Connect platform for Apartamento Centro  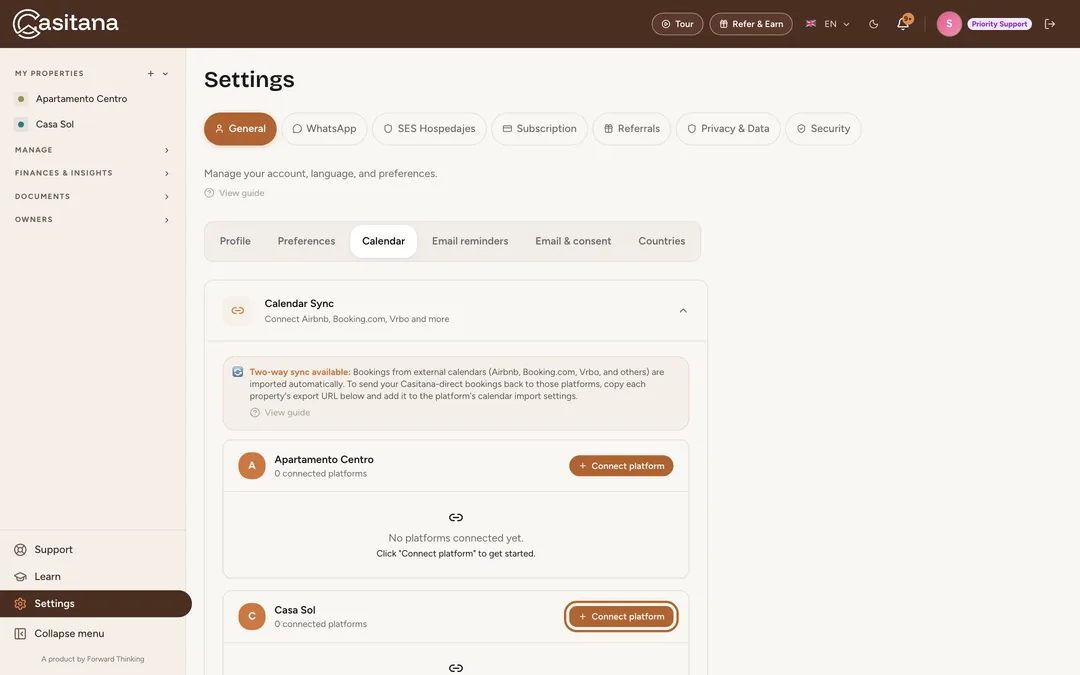click(x=621, y=466)
